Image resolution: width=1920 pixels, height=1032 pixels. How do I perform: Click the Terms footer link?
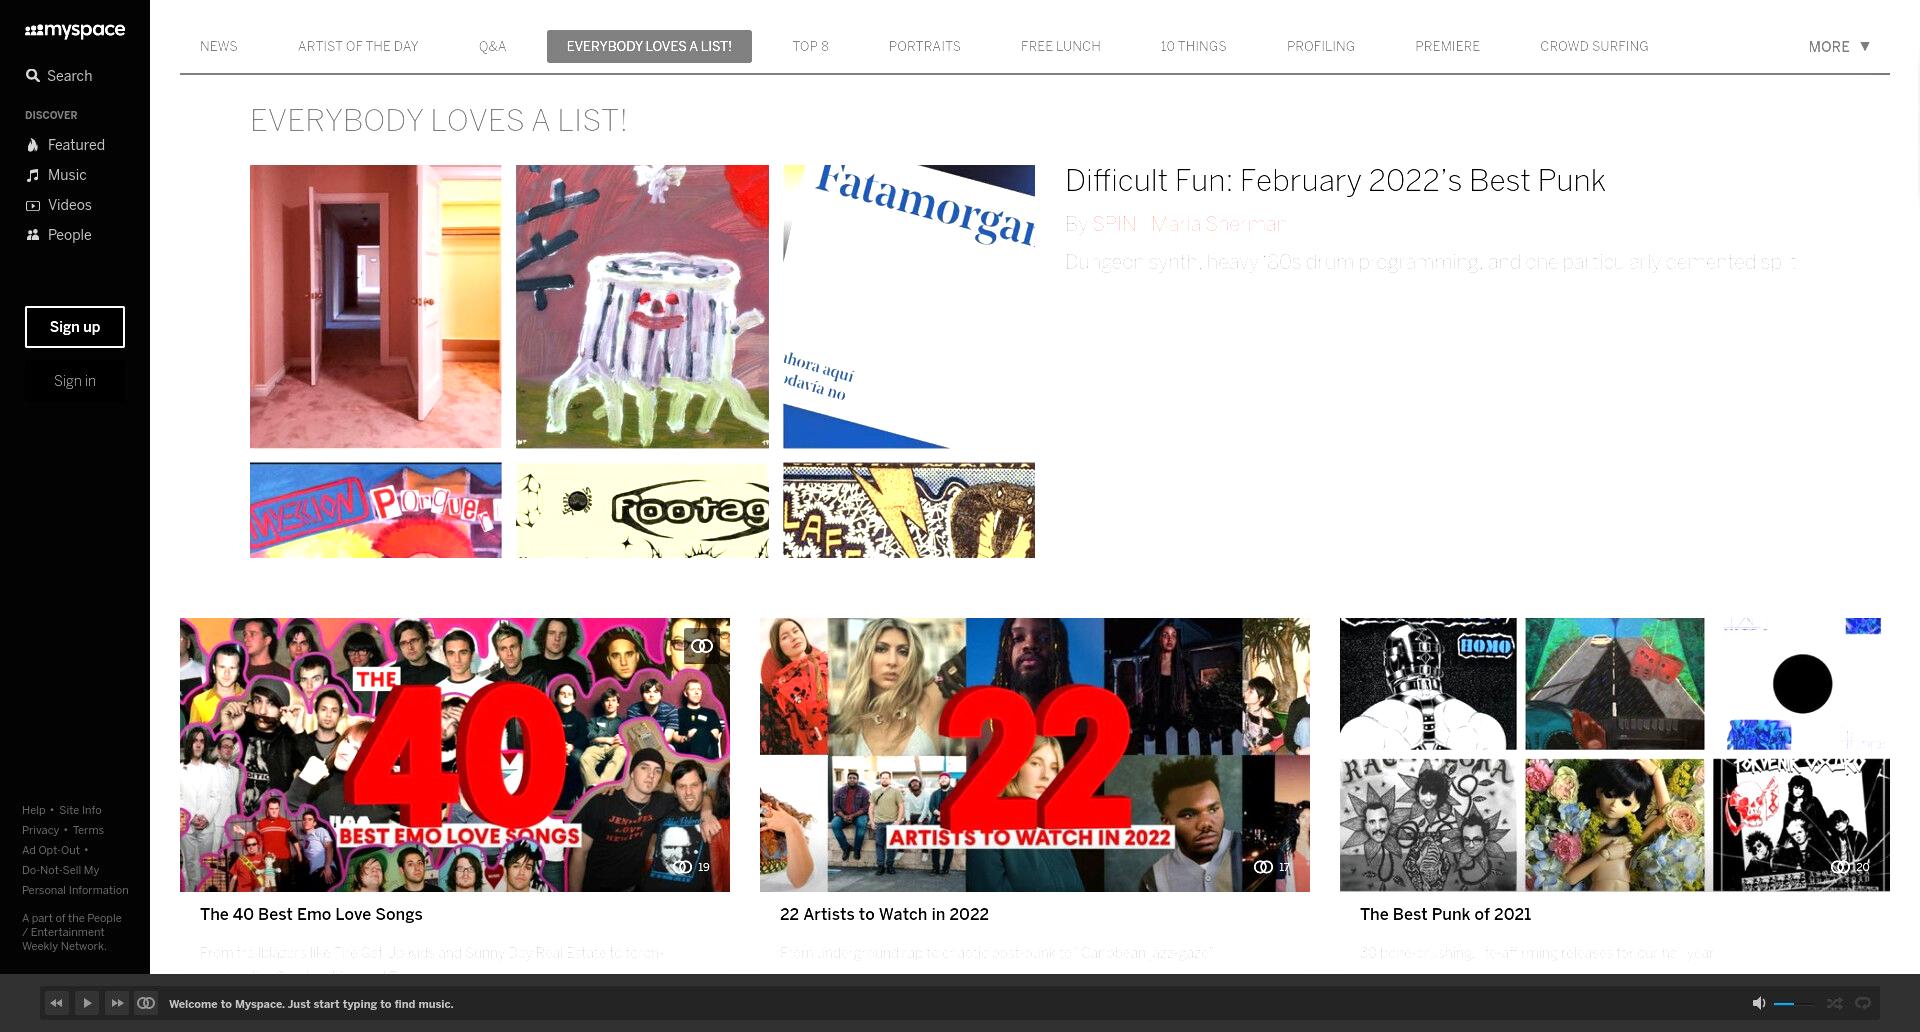(x=88, y=830)
